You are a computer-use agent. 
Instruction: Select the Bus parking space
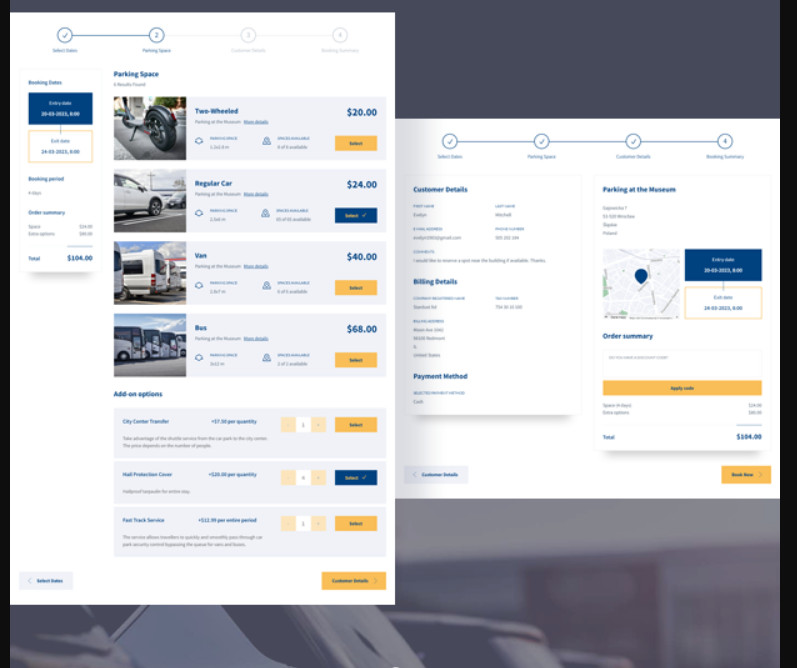356,360
